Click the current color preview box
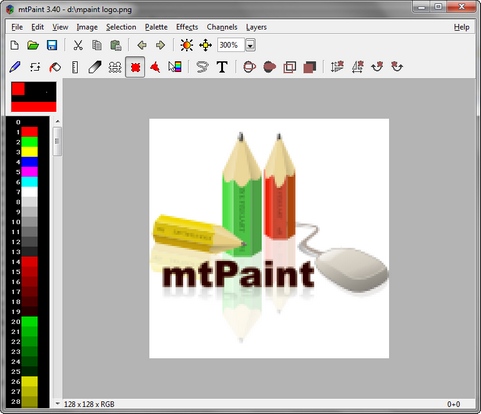 coord(34,97)
